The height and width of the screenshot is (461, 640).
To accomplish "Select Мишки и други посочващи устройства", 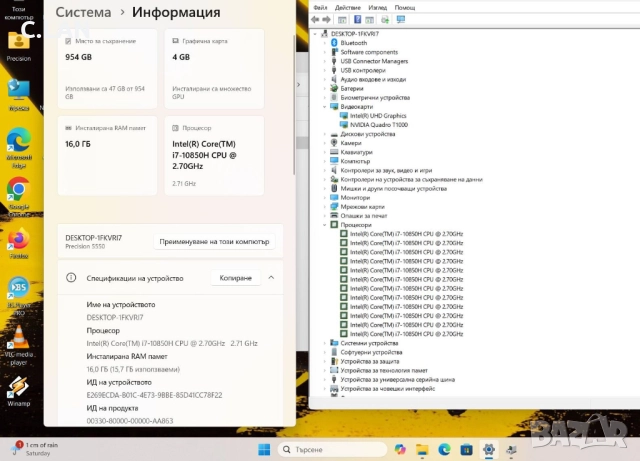I will pyautogui.click(x=393, y=188).
